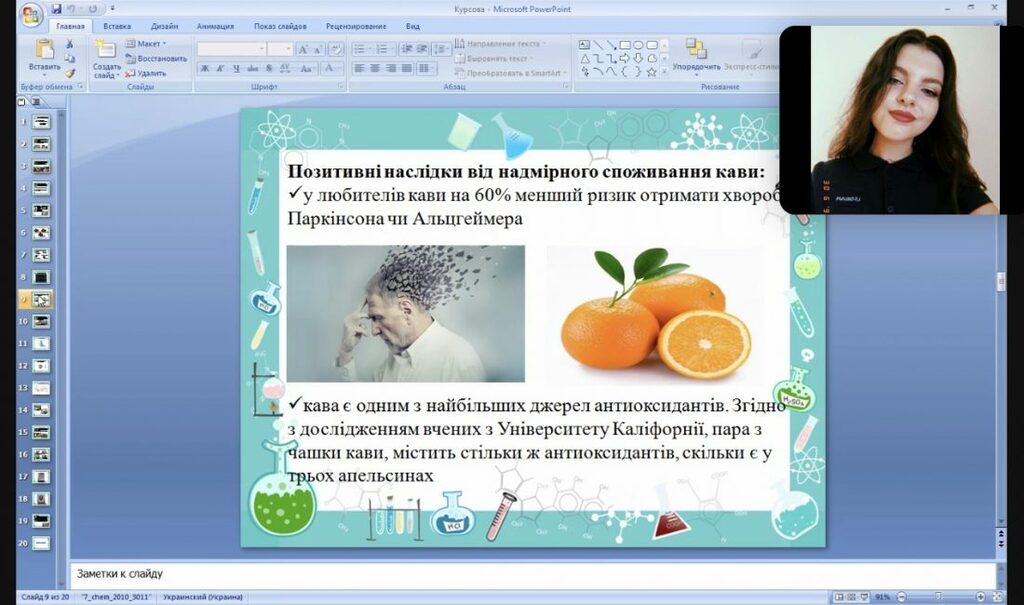Screen dimensions: 1024x605
Task: Open the Layout (Макет) dropdown
Action: click(147, 44)
